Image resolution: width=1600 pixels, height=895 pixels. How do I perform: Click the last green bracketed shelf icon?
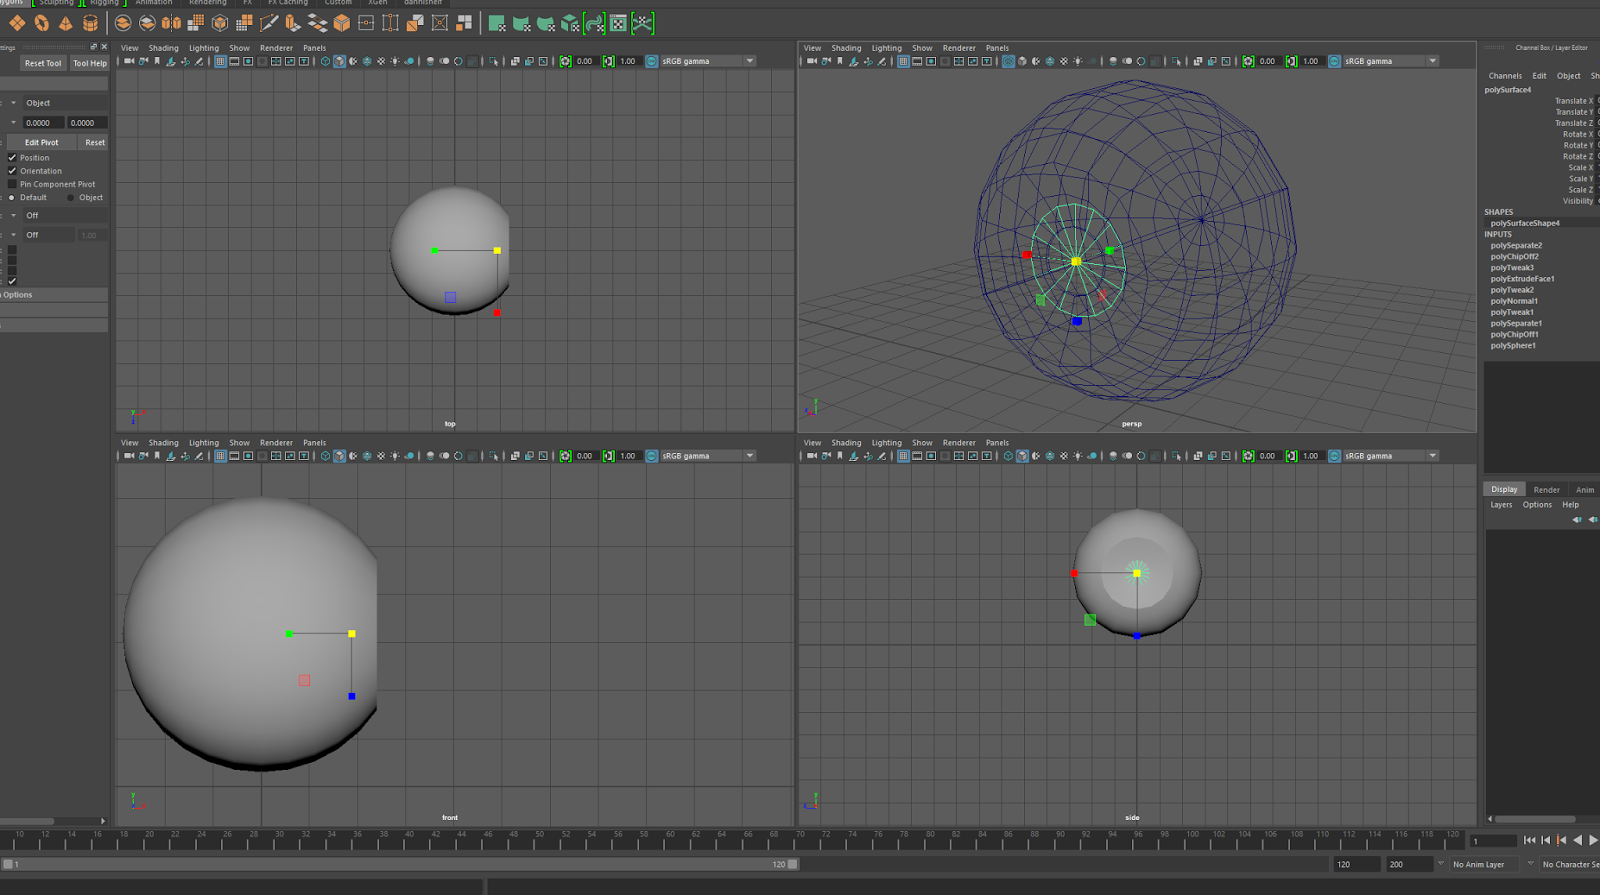643,23
